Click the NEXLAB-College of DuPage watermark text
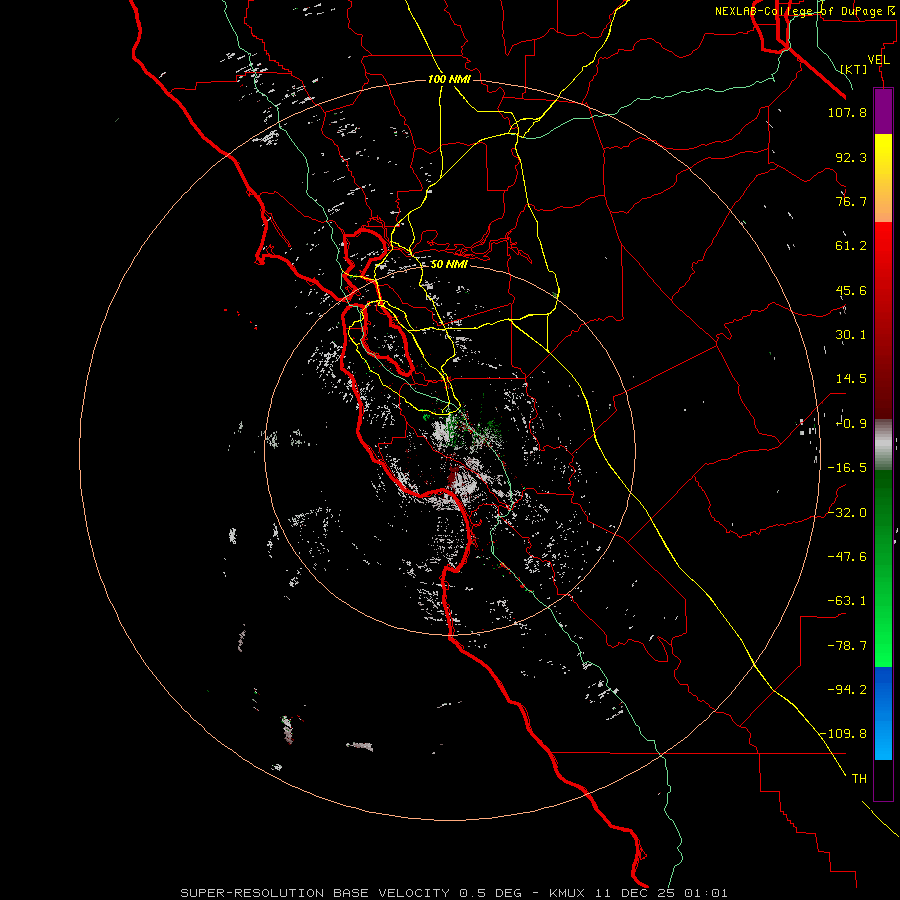Image resolution: width=900 pixels, height=900 pixels. 804,11
